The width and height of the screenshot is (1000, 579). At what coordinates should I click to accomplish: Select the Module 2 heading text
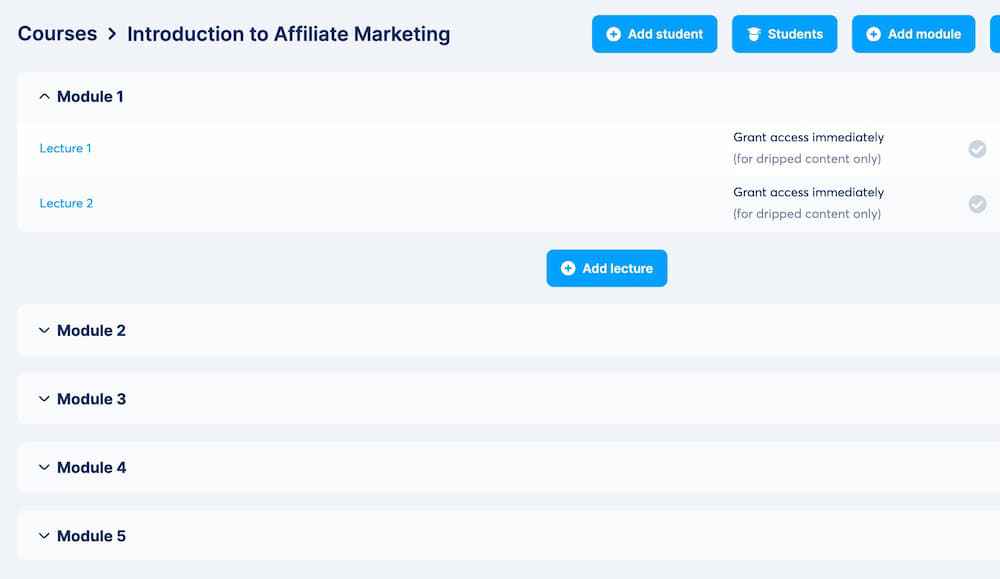[91, 330]
